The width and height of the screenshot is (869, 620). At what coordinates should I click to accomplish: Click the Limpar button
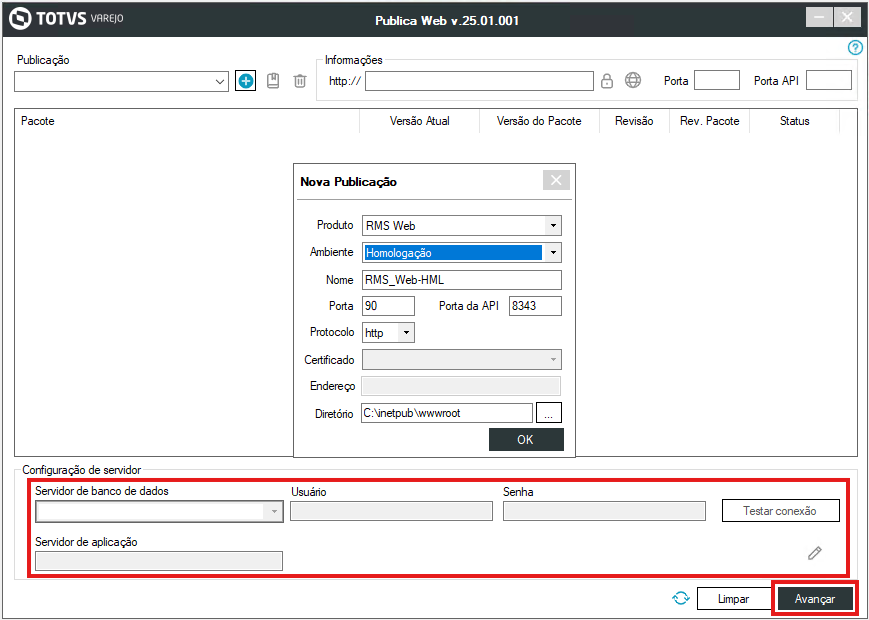pos(733,599)
